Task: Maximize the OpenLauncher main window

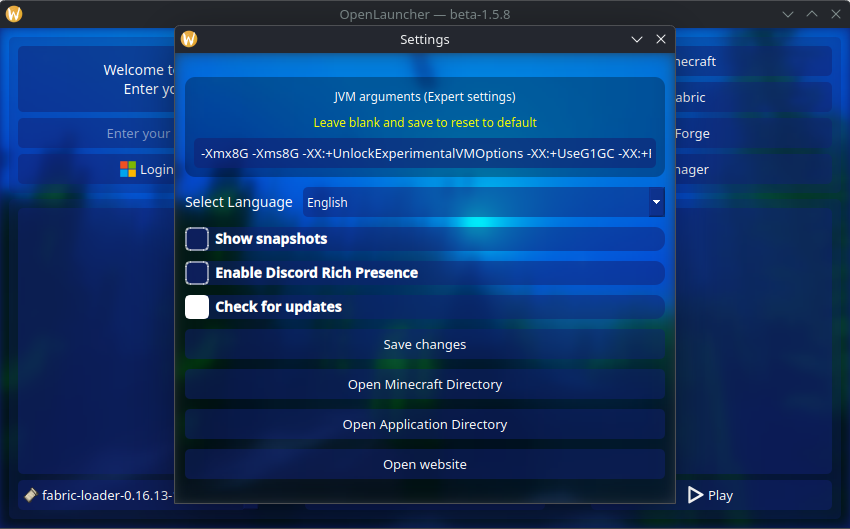Action: [812, 14]
